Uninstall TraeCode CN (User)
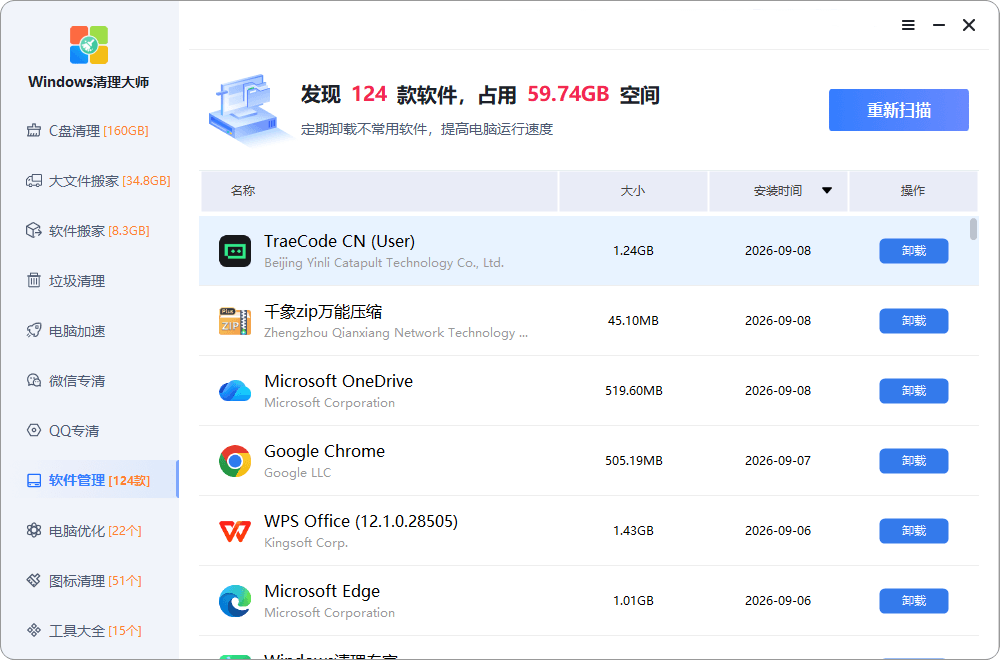The width and height of the screenshot is (1000, 660). pos(913,251)
